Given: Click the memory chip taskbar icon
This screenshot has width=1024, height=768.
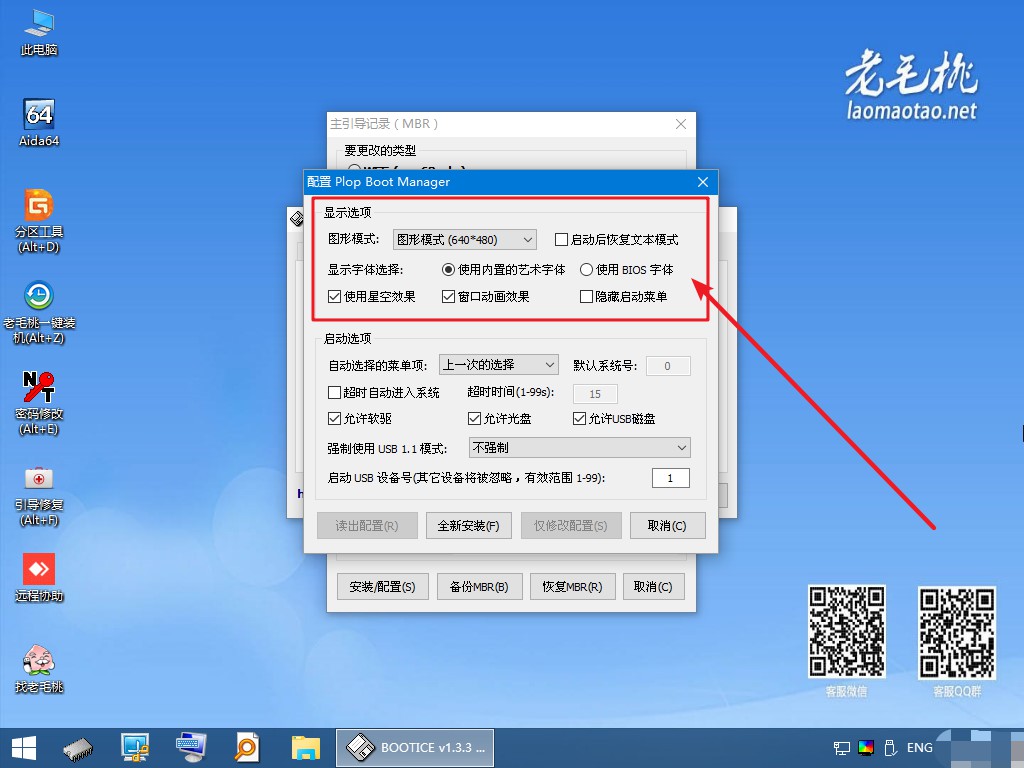Looking at the screenshot, I should (78, 748).
